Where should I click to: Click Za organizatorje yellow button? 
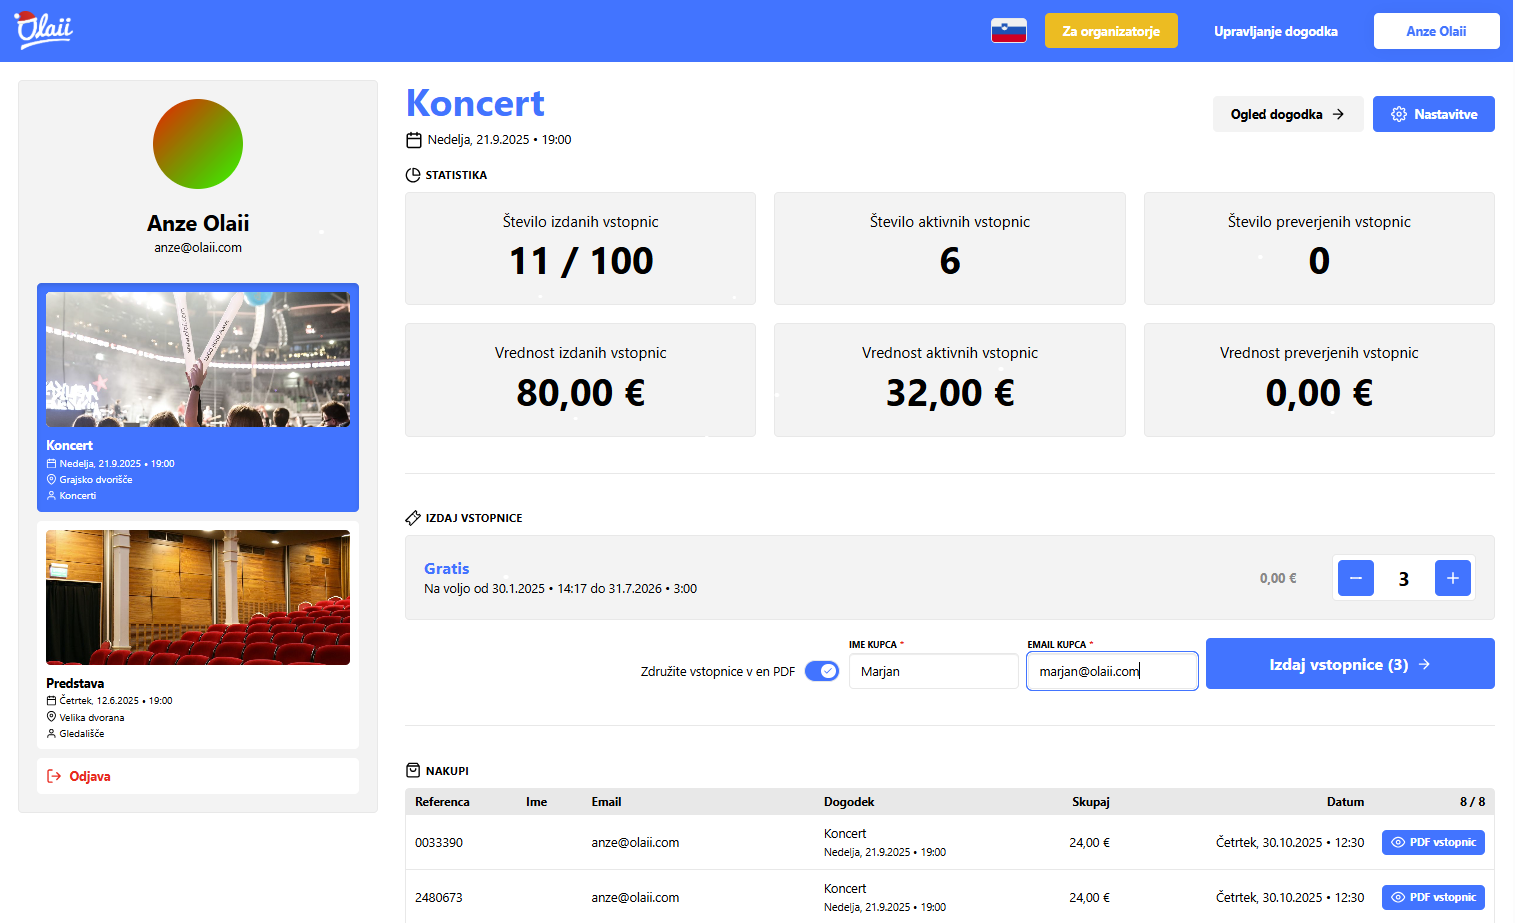(1110, 31)
